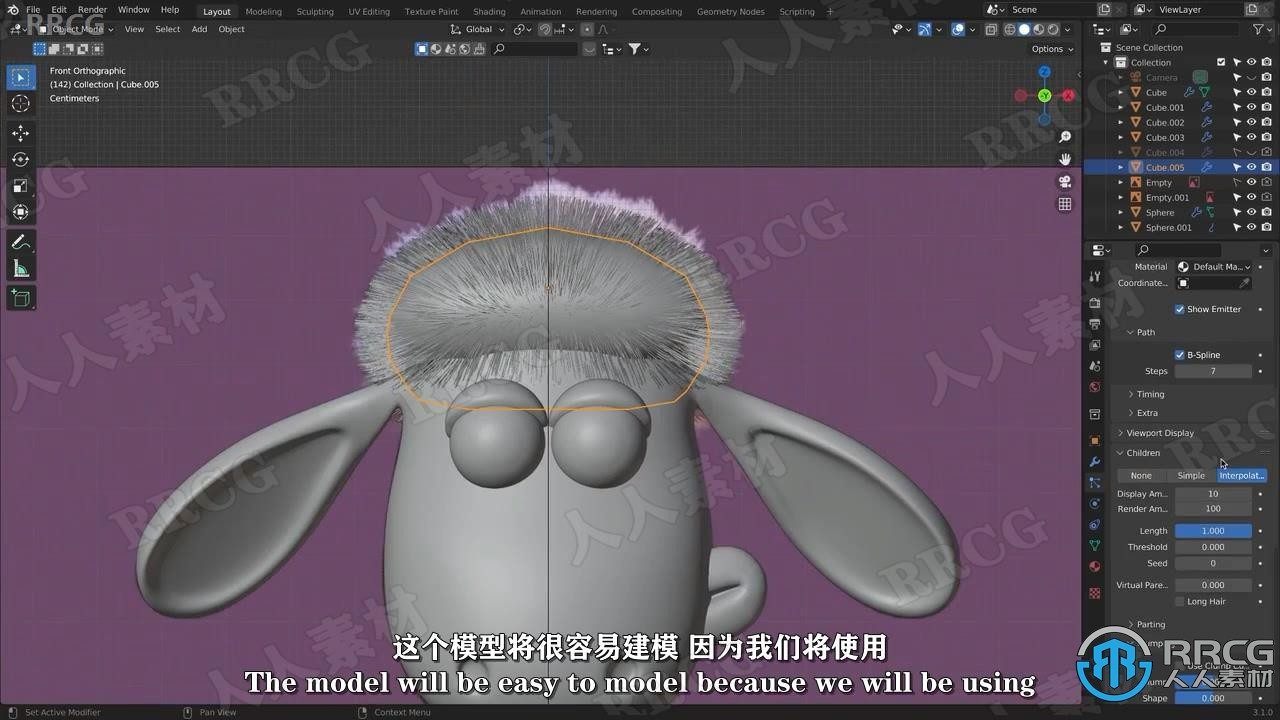
Task: Open the Particles properties tab
Action: (1095, 482)
